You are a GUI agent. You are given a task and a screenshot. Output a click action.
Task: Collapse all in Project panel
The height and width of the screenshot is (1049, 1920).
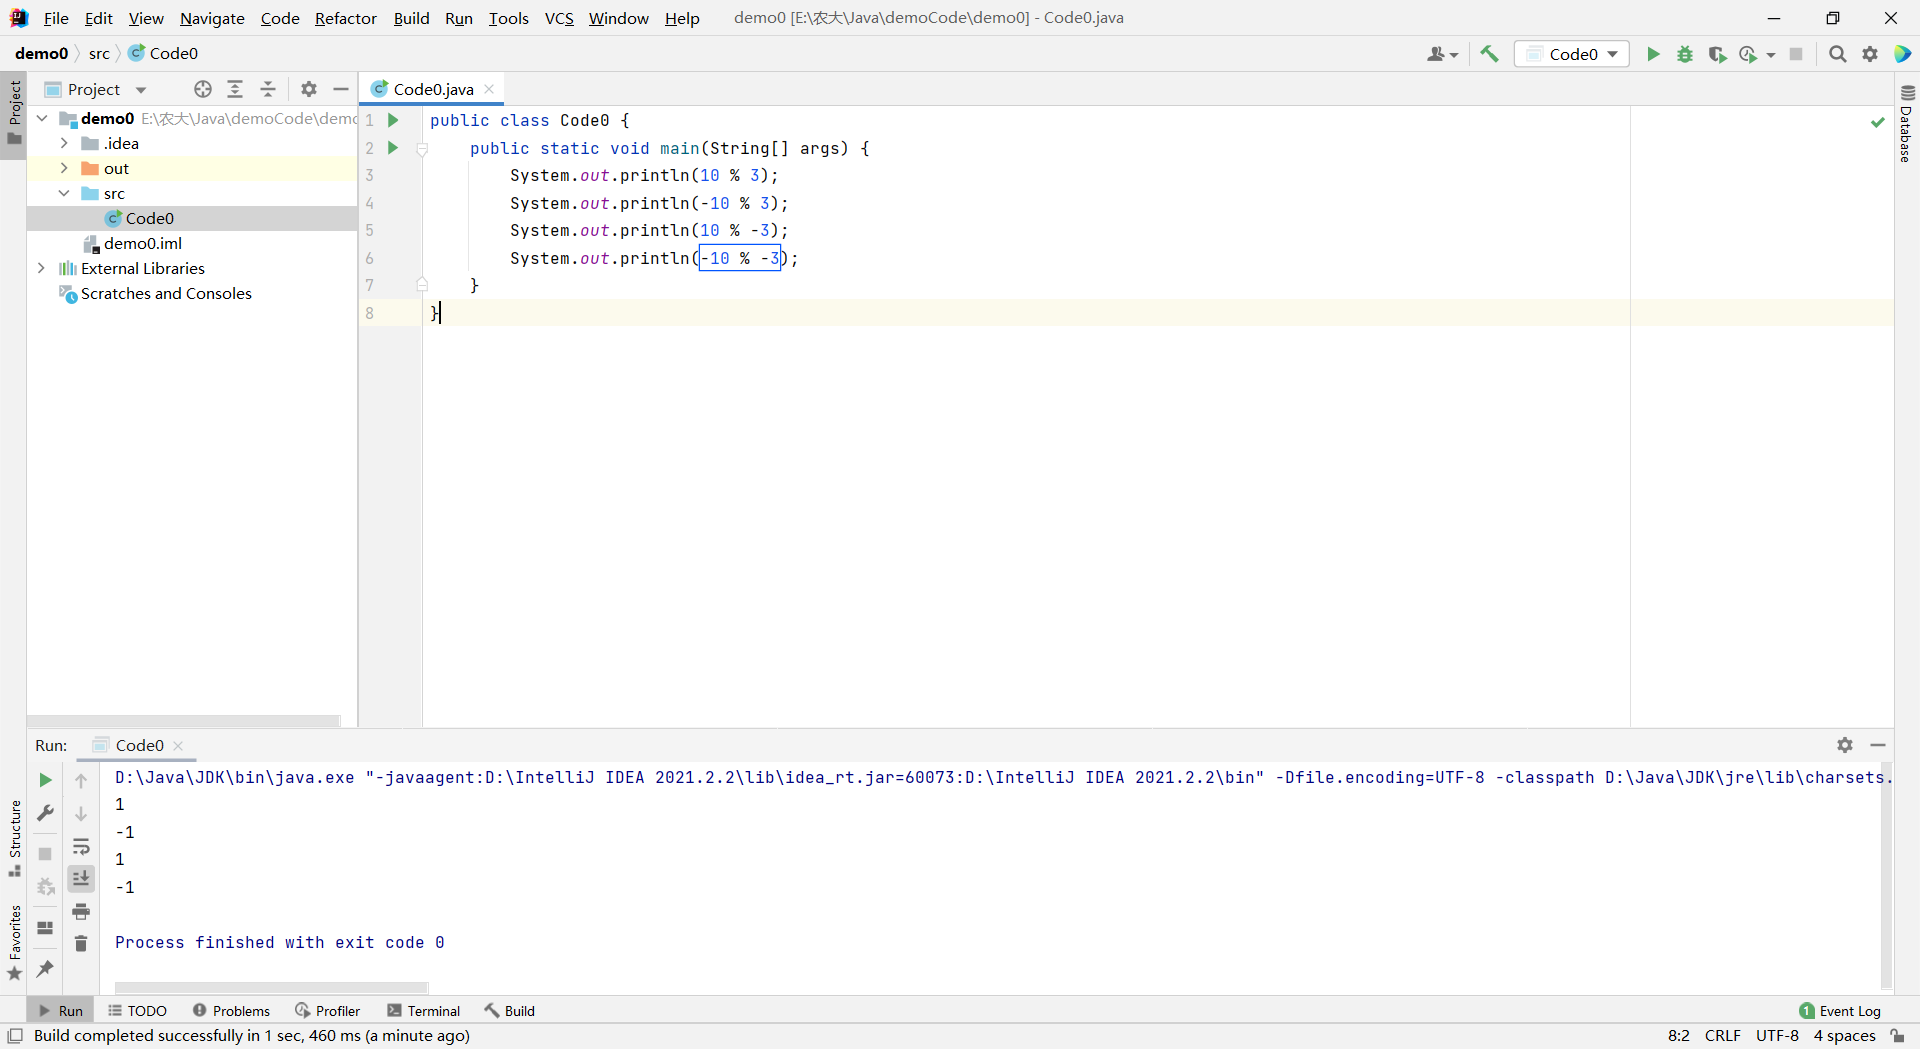(268, 89)
